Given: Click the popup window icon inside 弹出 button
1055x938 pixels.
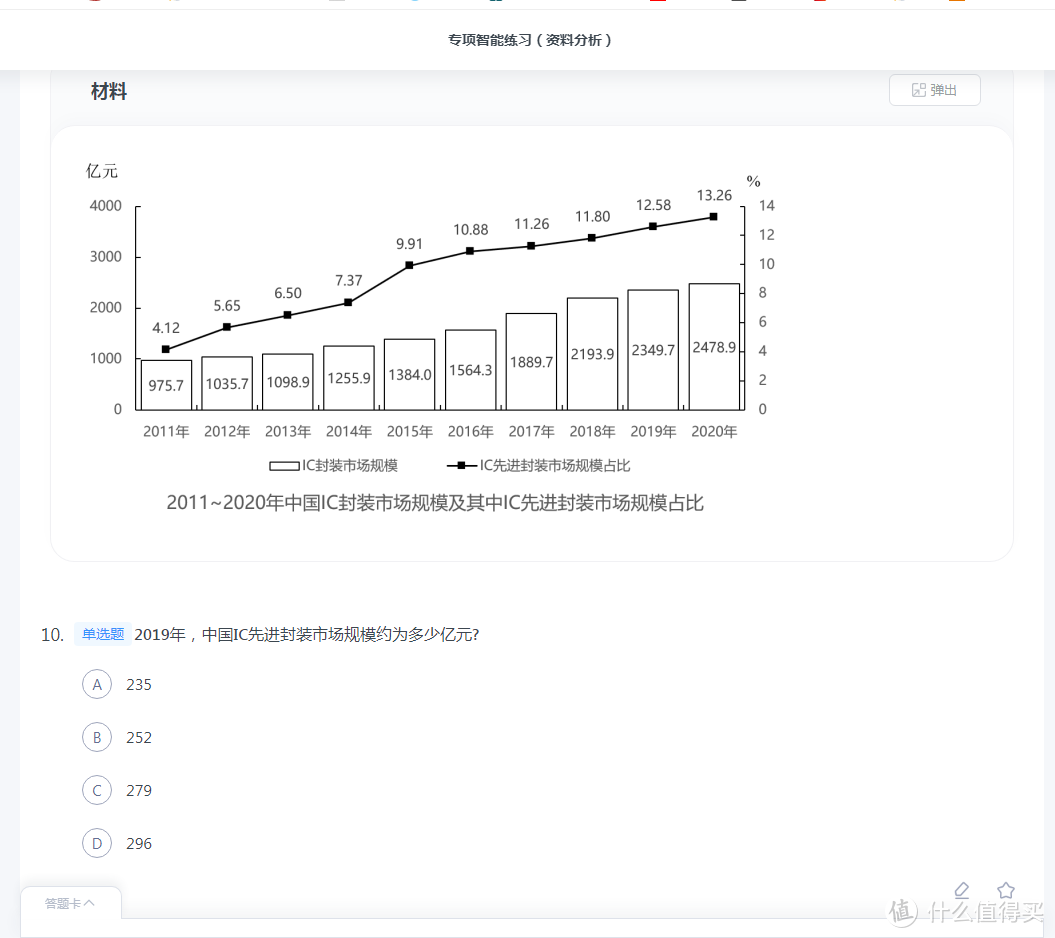Looking at the screenshot, I should (x=918, y=89).
